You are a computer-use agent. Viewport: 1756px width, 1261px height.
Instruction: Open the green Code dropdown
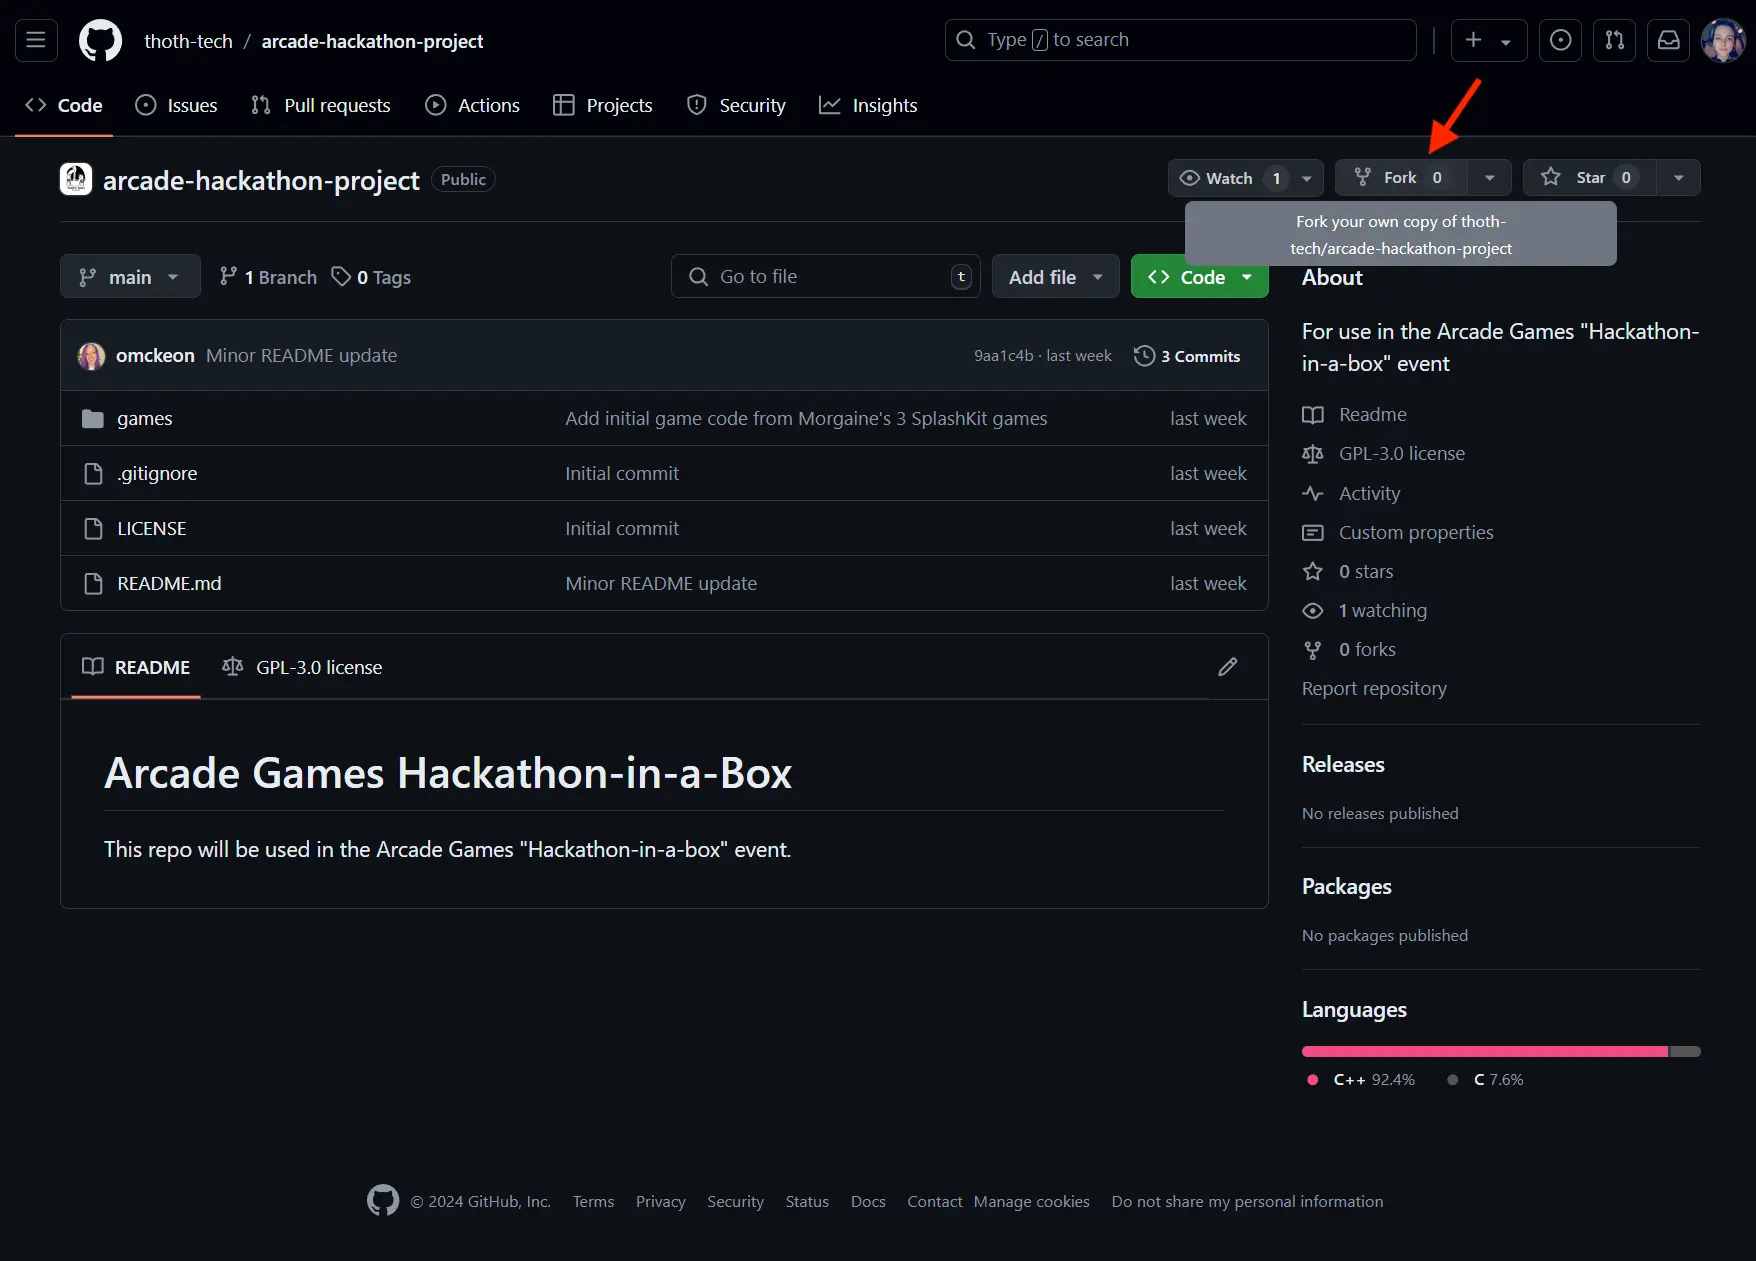pos(1199,276)
